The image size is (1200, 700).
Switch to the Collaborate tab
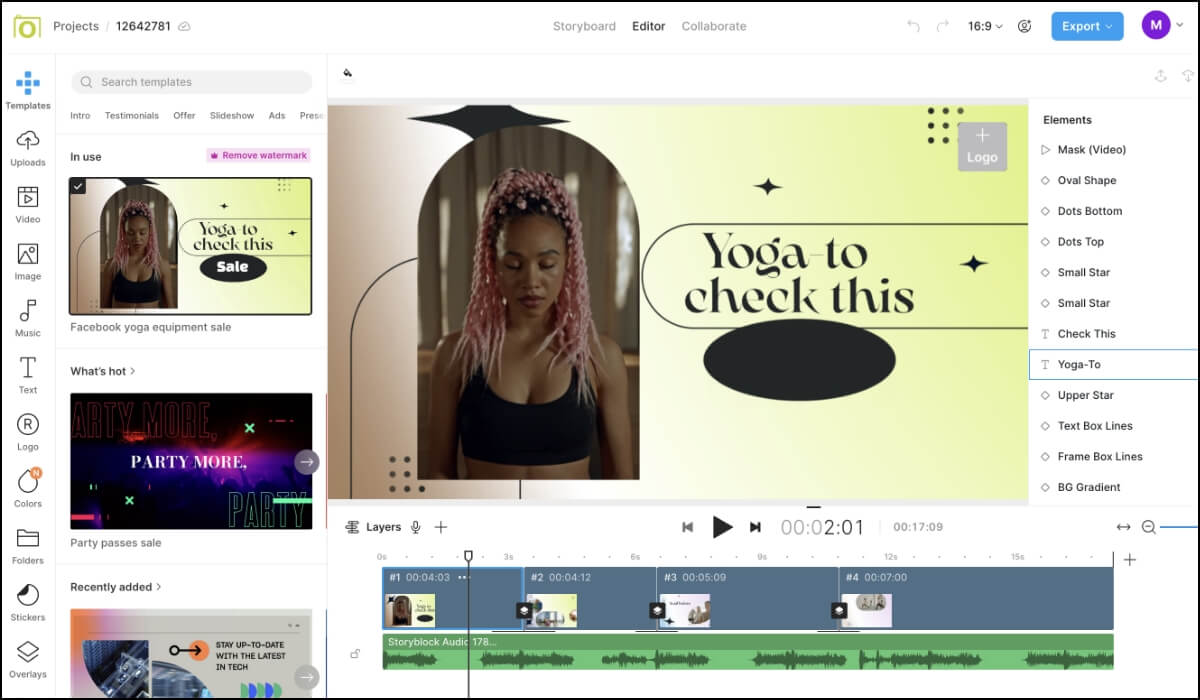click(x=714, y=26)
